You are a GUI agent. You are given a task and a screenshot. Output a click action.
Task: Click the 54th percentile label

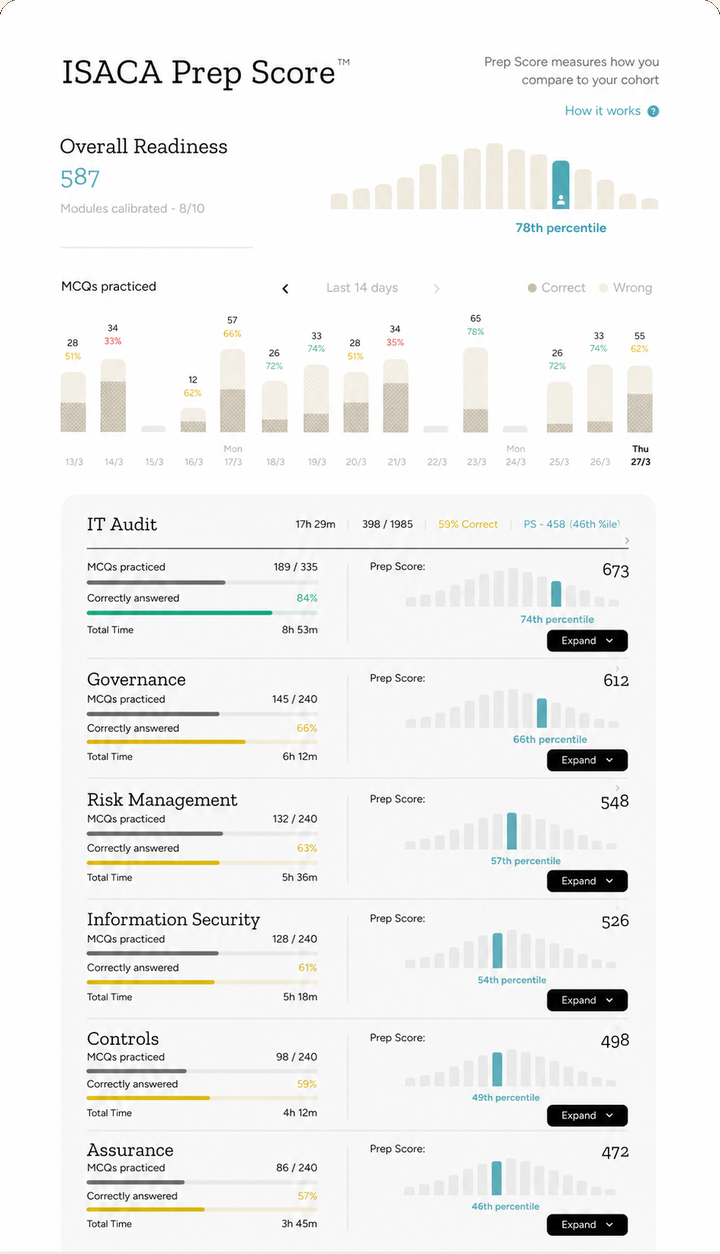[x=512, y=980]
